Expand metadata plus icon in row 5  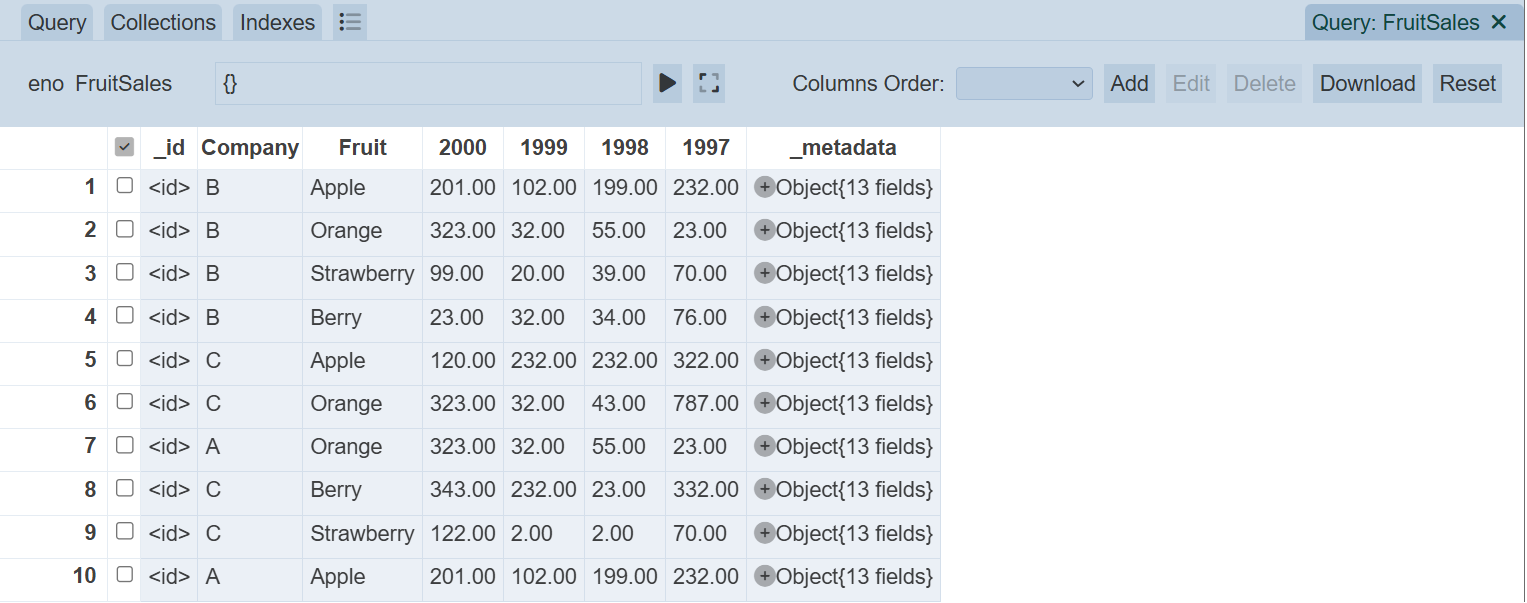click(764, 360)
